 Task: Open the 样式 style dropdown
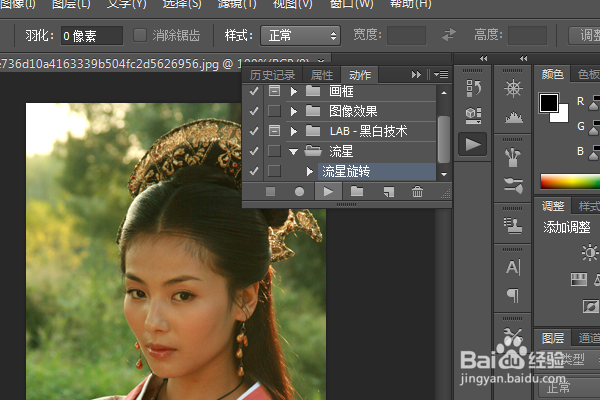click(x=300, y=36)
